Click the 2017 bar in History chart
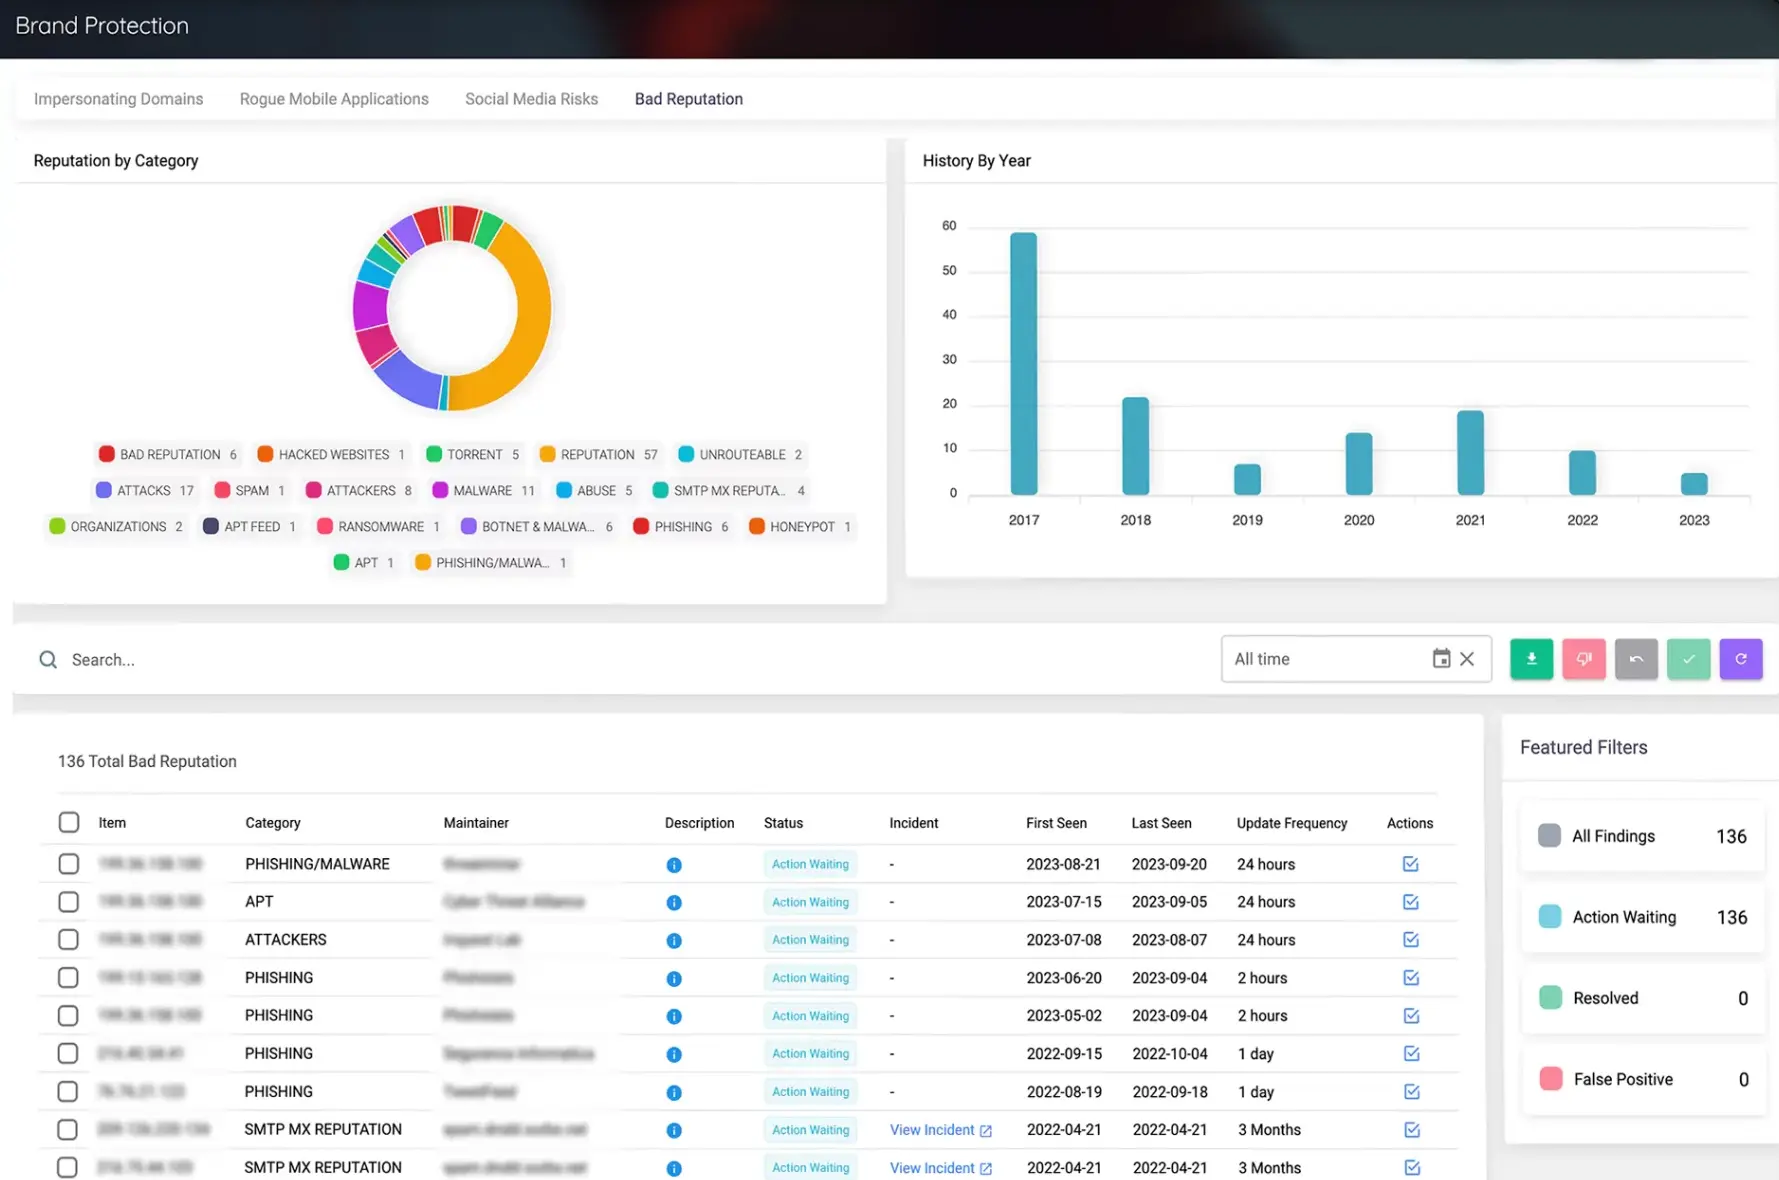 [1024, 364]
